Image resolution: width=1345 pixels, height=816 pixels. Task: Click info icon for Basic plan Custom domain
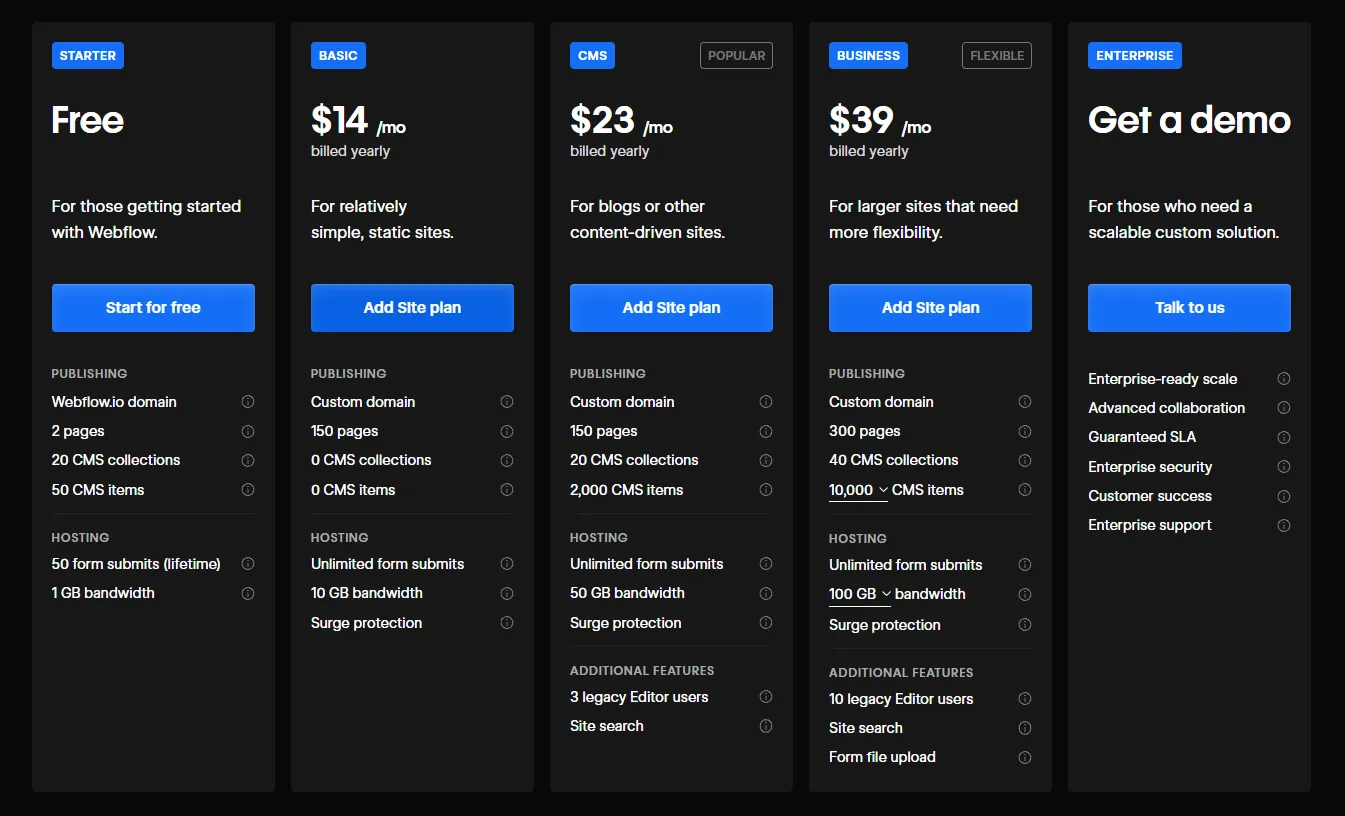(507, 402)
